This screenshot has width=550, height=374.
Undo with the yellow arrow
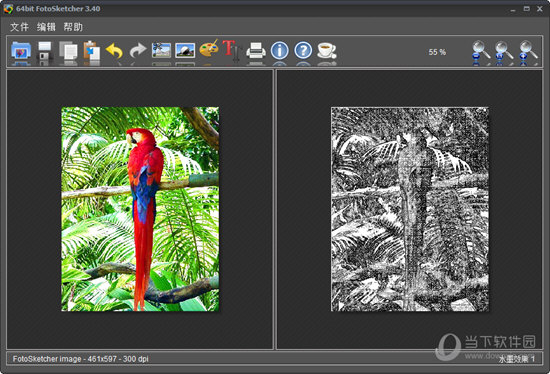pos(114,51)
